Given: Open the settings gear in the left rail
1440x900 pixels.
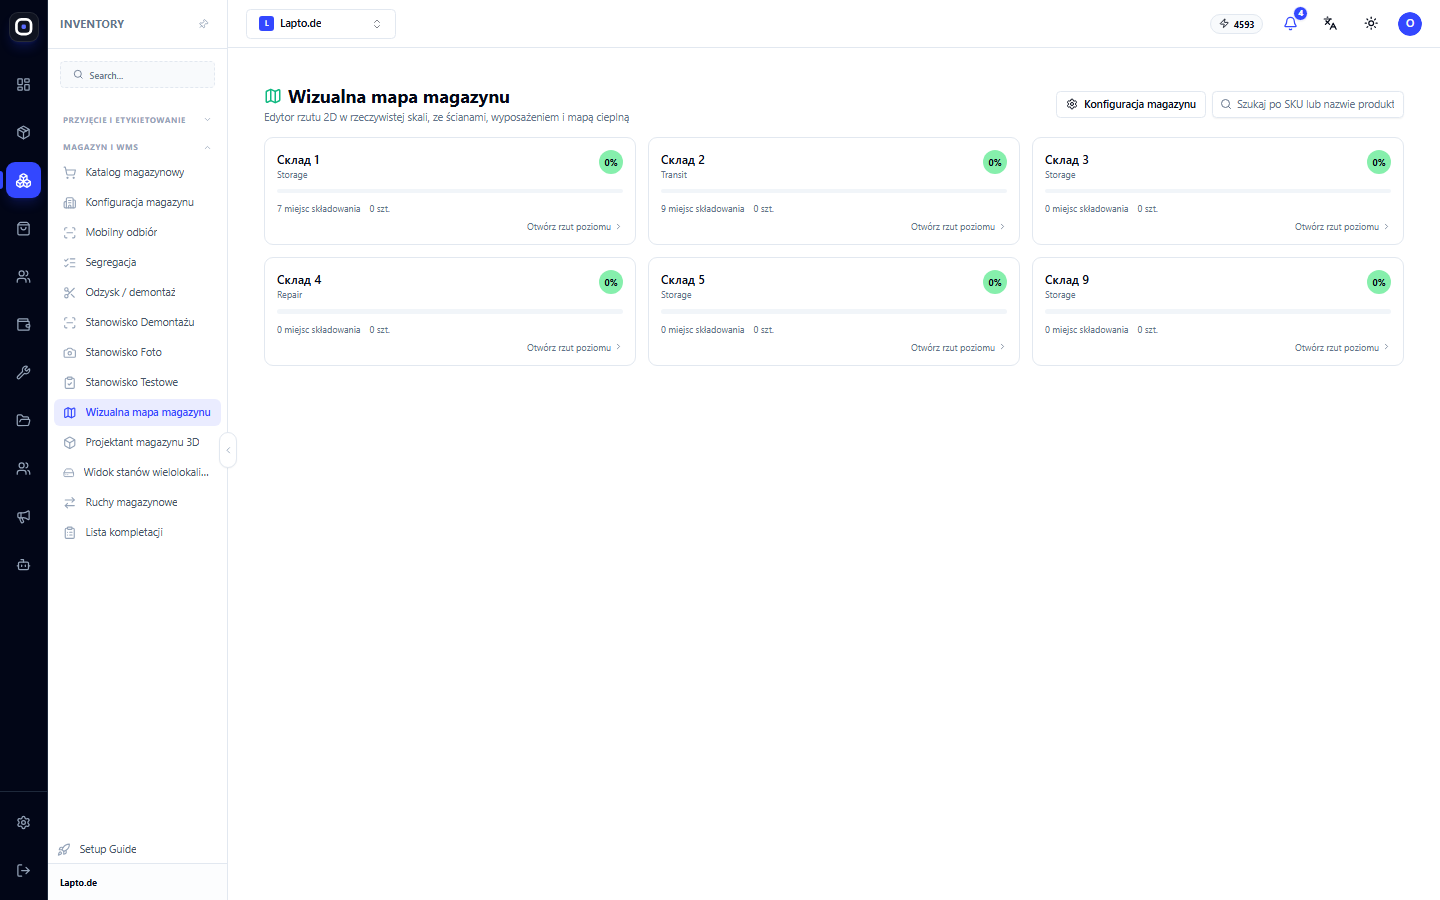Looking at the screenshot, I should coord(24,822).
